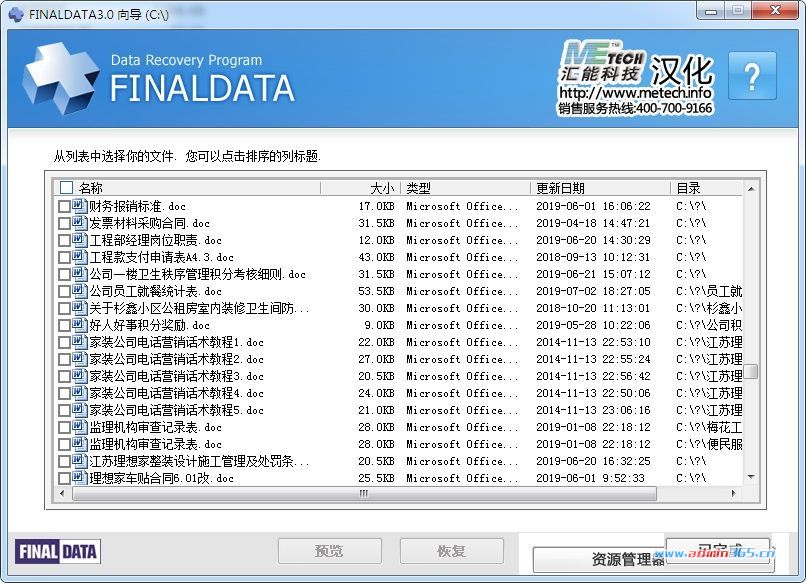This screenshot has height=583, width=806.
Task: Click Word icon of 家装公司电话营销话术教程2.doc
Action: (79, 358)
